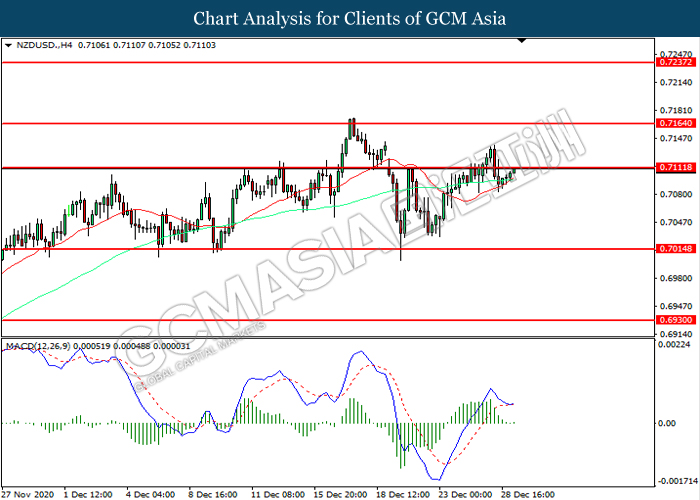Click the 0.72372 resistance price label
Viewport: 700px width, 500px height.
pyautogui.click(x=676, y=62)
